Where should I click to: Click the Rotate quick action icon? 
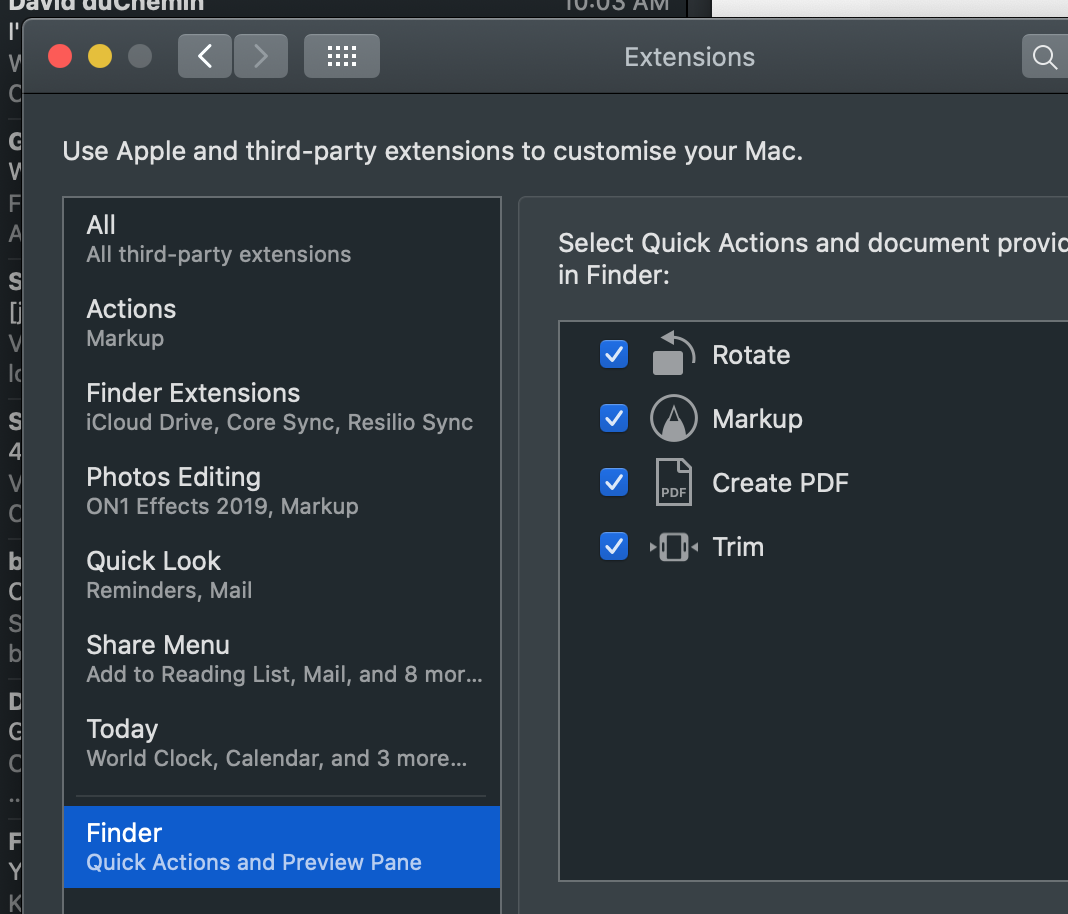pyautogui.click(x=673, y=355)
